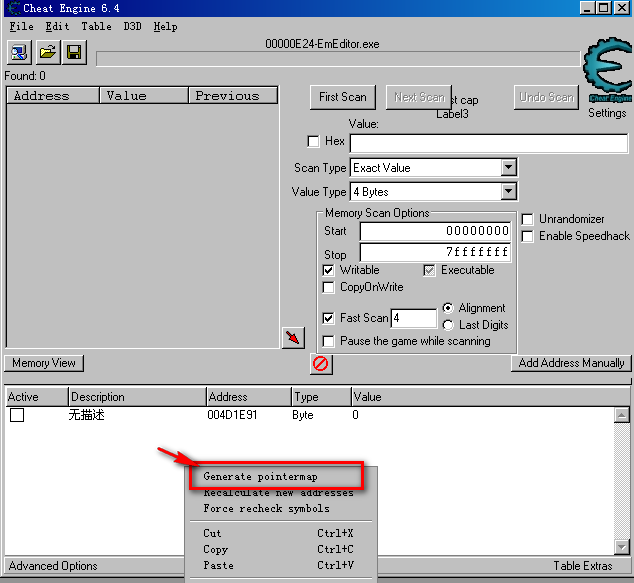Click the red prohibit clear-list icon
Image resolution: width=634 pixels, height=583 pixels.
[x=321, y=364]
